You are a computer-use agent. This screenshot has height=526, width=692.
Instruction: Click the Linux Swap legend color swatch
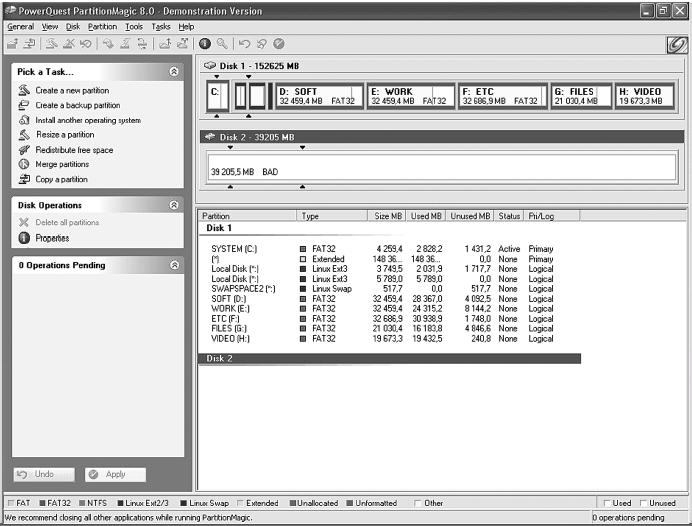pos(184,503)
